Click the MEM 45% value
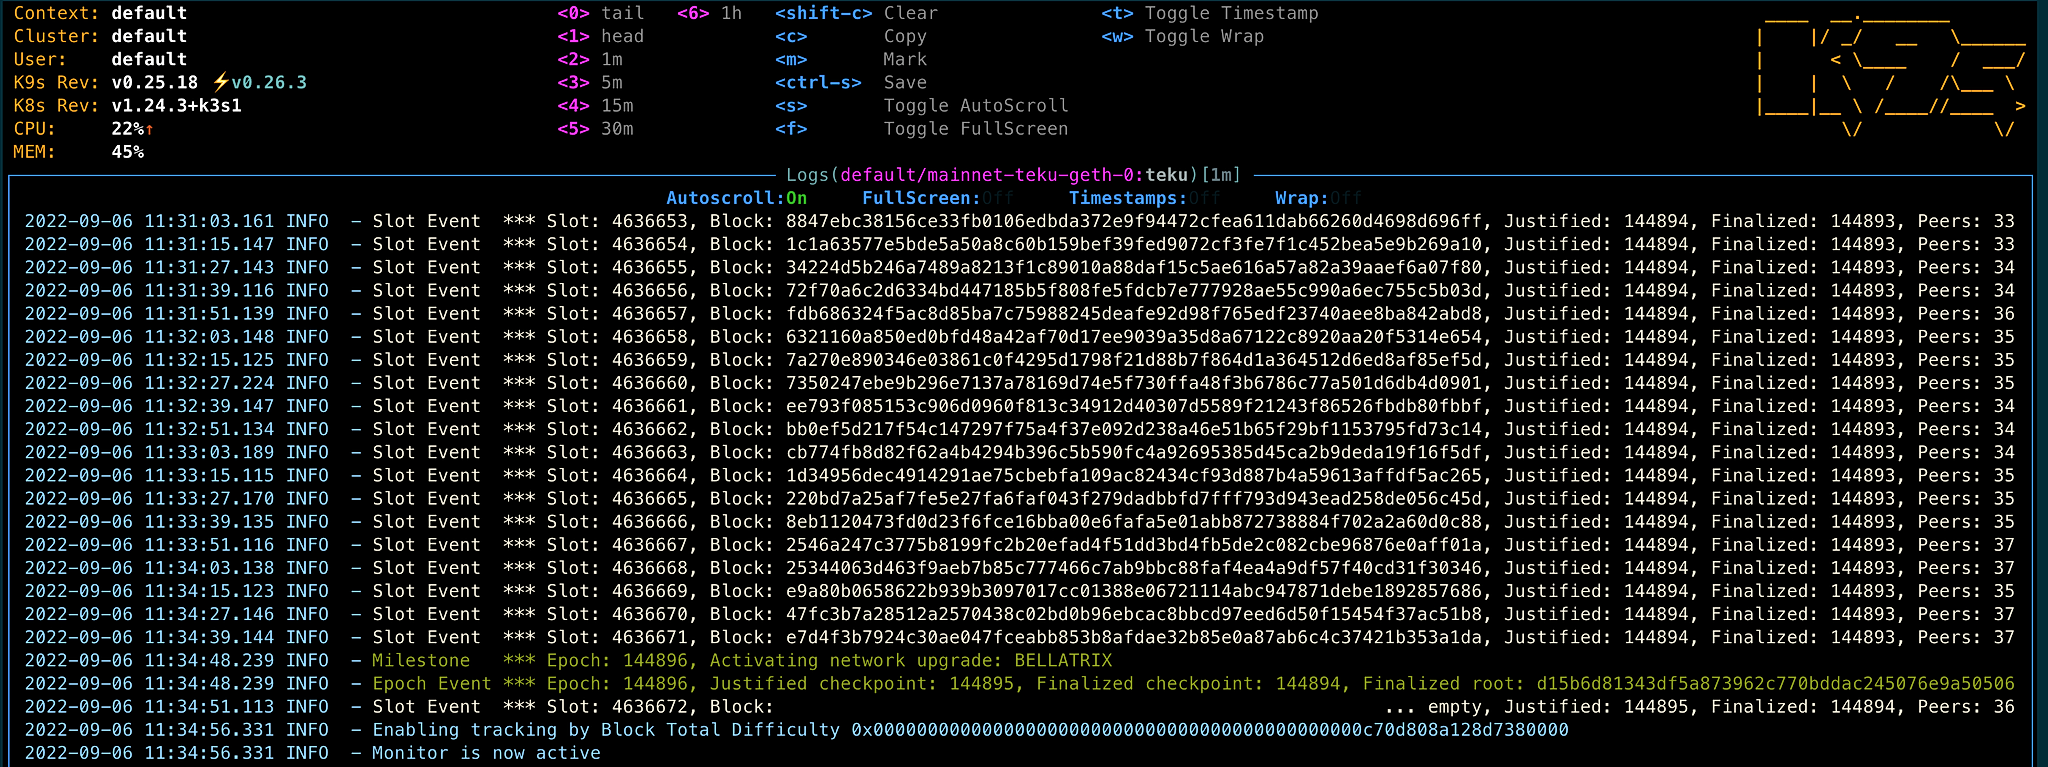 (x=128, y=151)
